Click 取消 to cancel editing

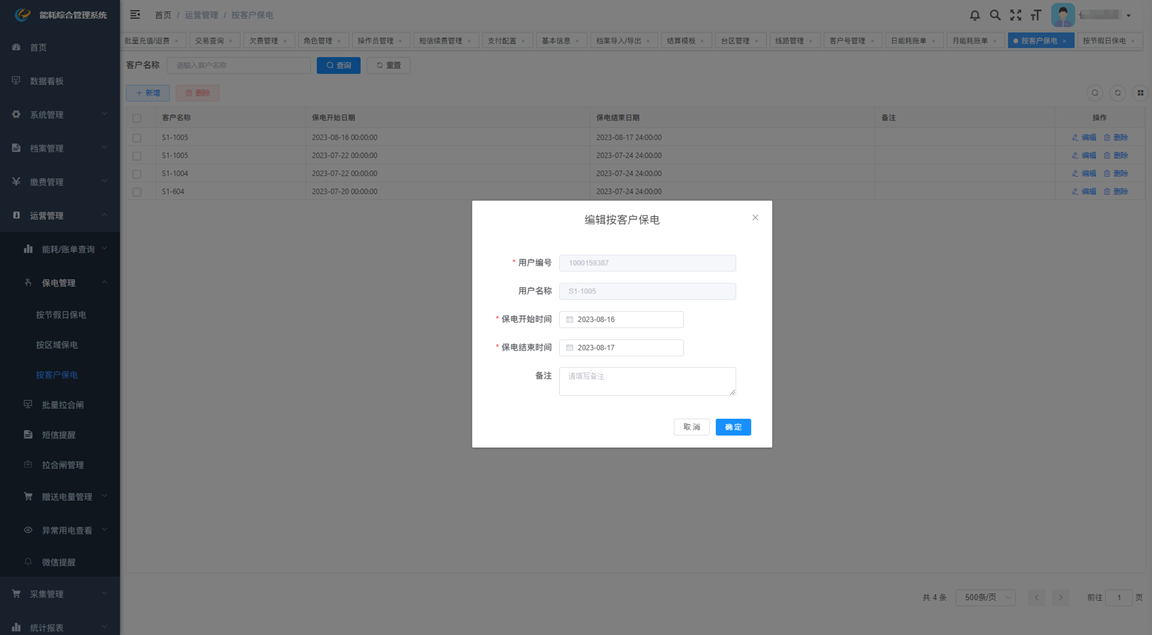pos(691,427)
